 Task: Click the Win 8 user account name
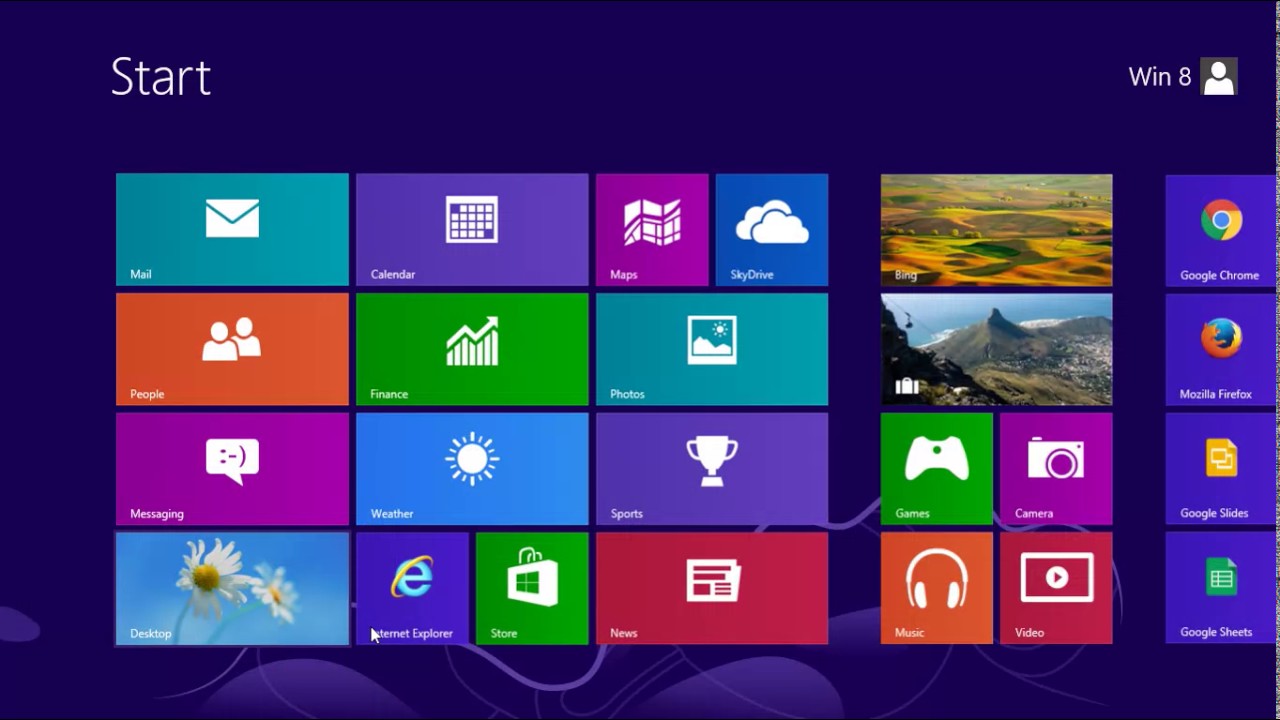click(1160, 77)
